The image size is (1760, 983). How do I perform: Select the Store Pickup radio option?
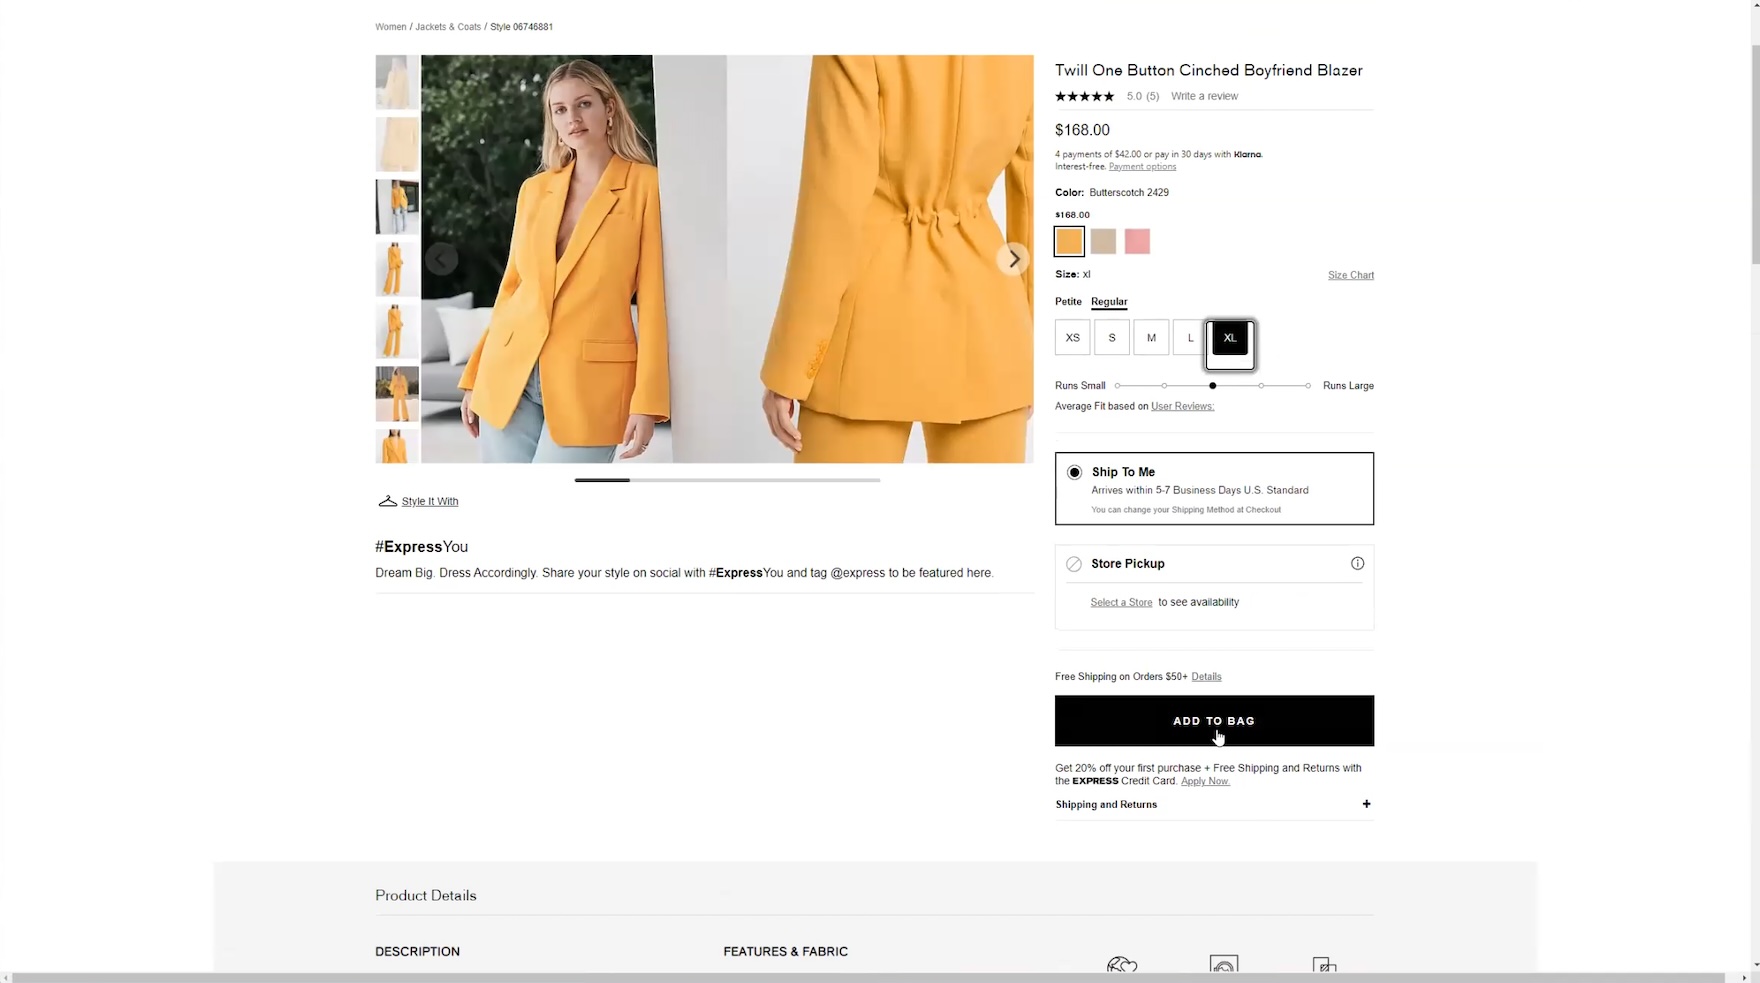coord(1074,564)
